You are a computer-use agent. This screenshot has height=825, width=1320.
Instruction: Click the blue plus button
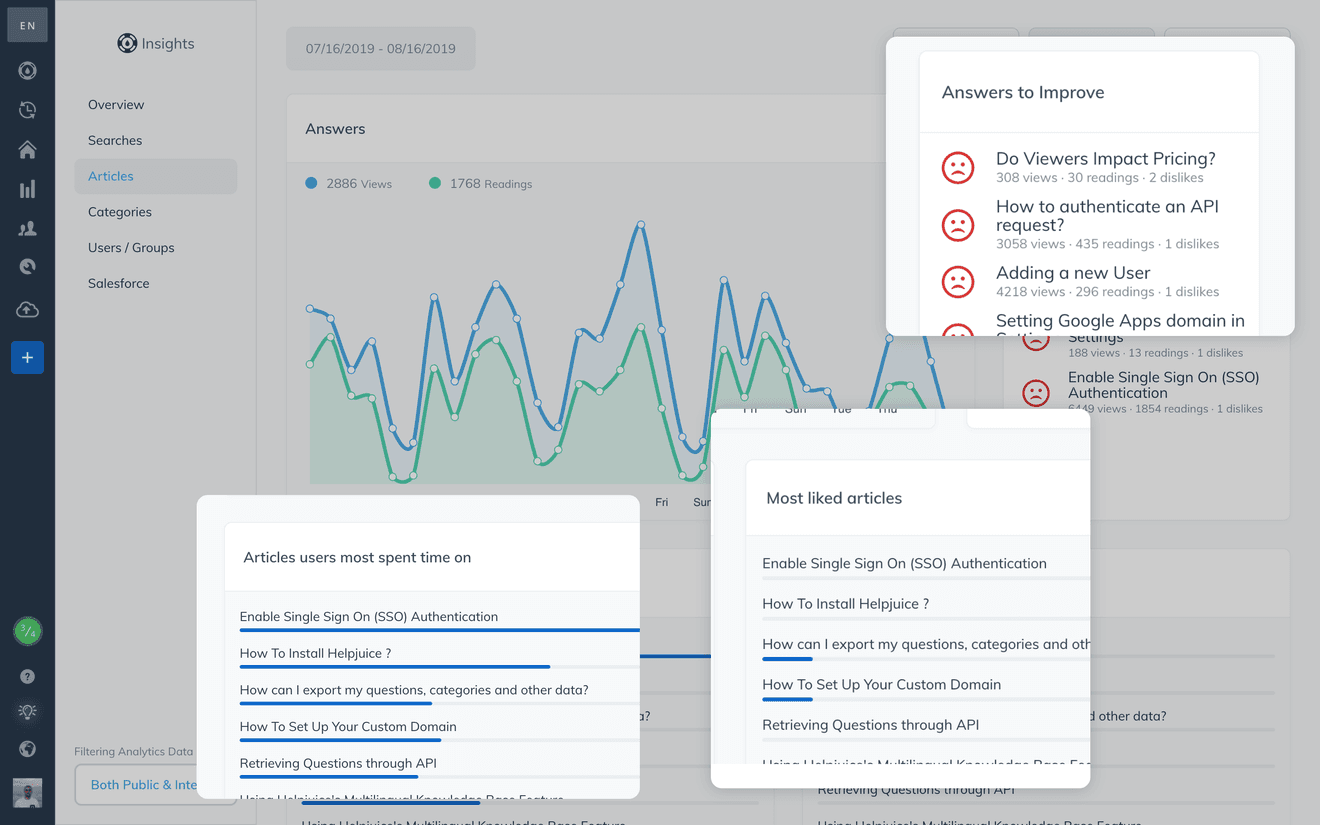27,358
